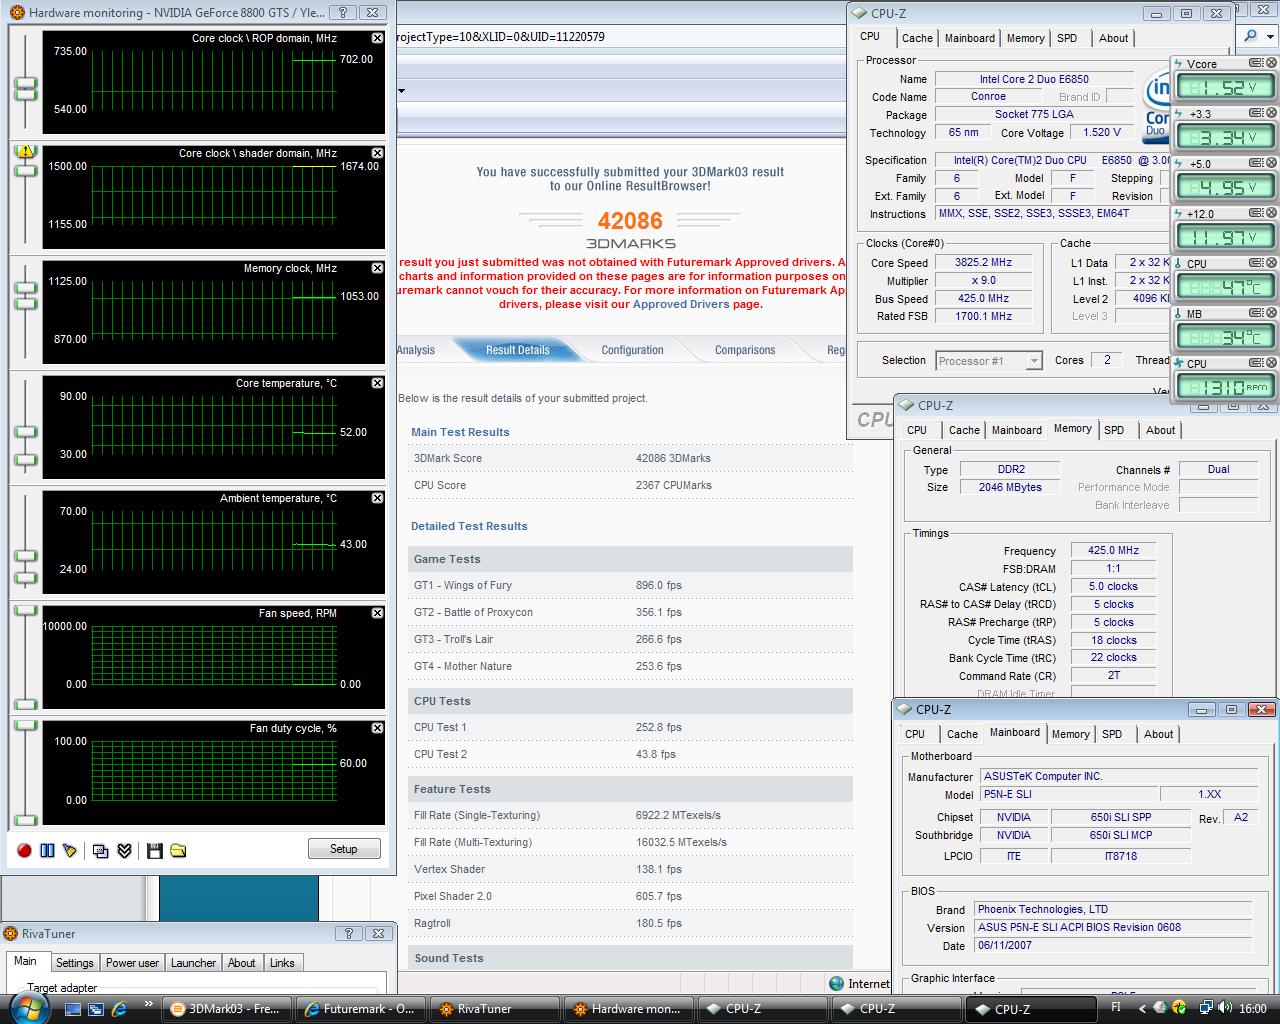The width and height of the screenshot is (1280, 1024).
Task: Open About tab in bottom CPU-Z window
Action: [1159, 734]
